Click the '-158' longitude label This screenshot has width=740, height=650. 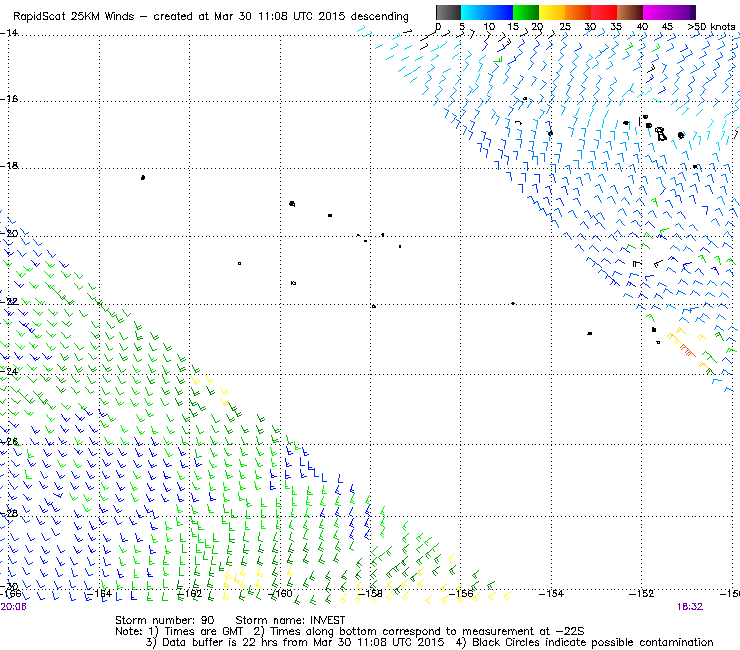click(370, 593)
